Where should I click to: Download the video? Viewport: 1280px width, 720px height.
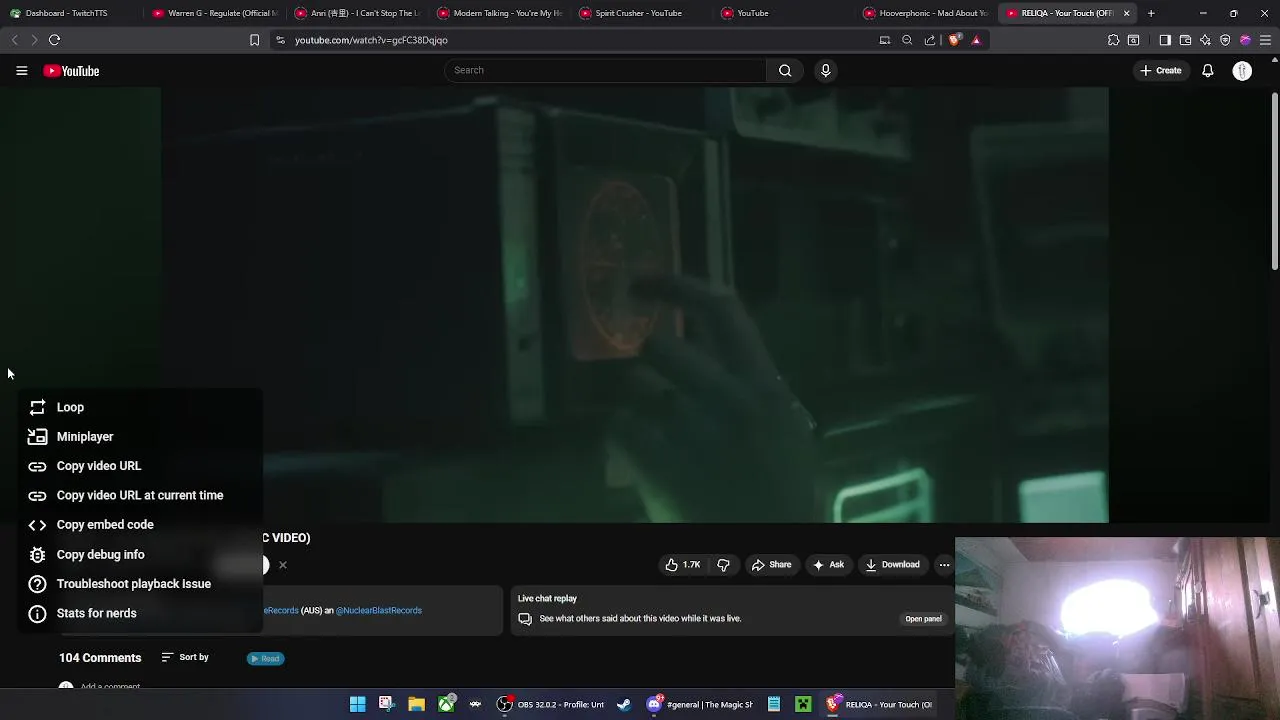pyautogui.click(x=893, y=565)
